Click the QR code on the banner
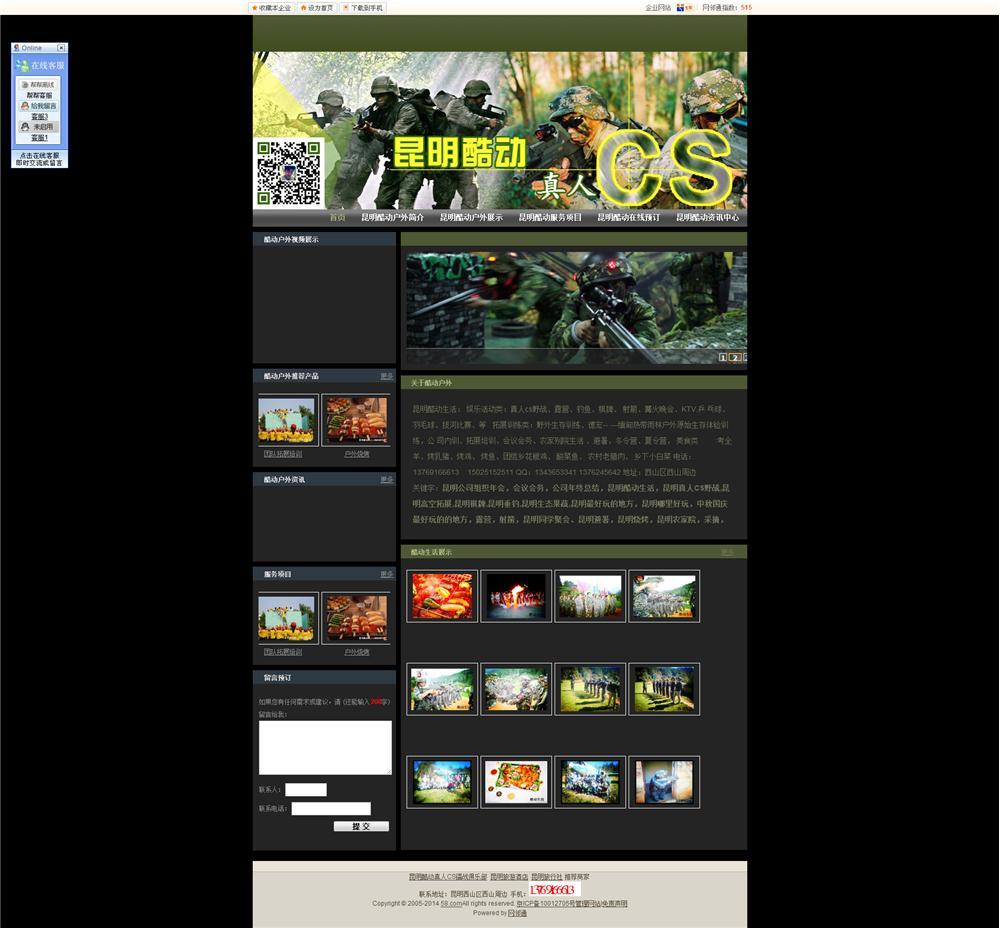 [x=289, y=173]
